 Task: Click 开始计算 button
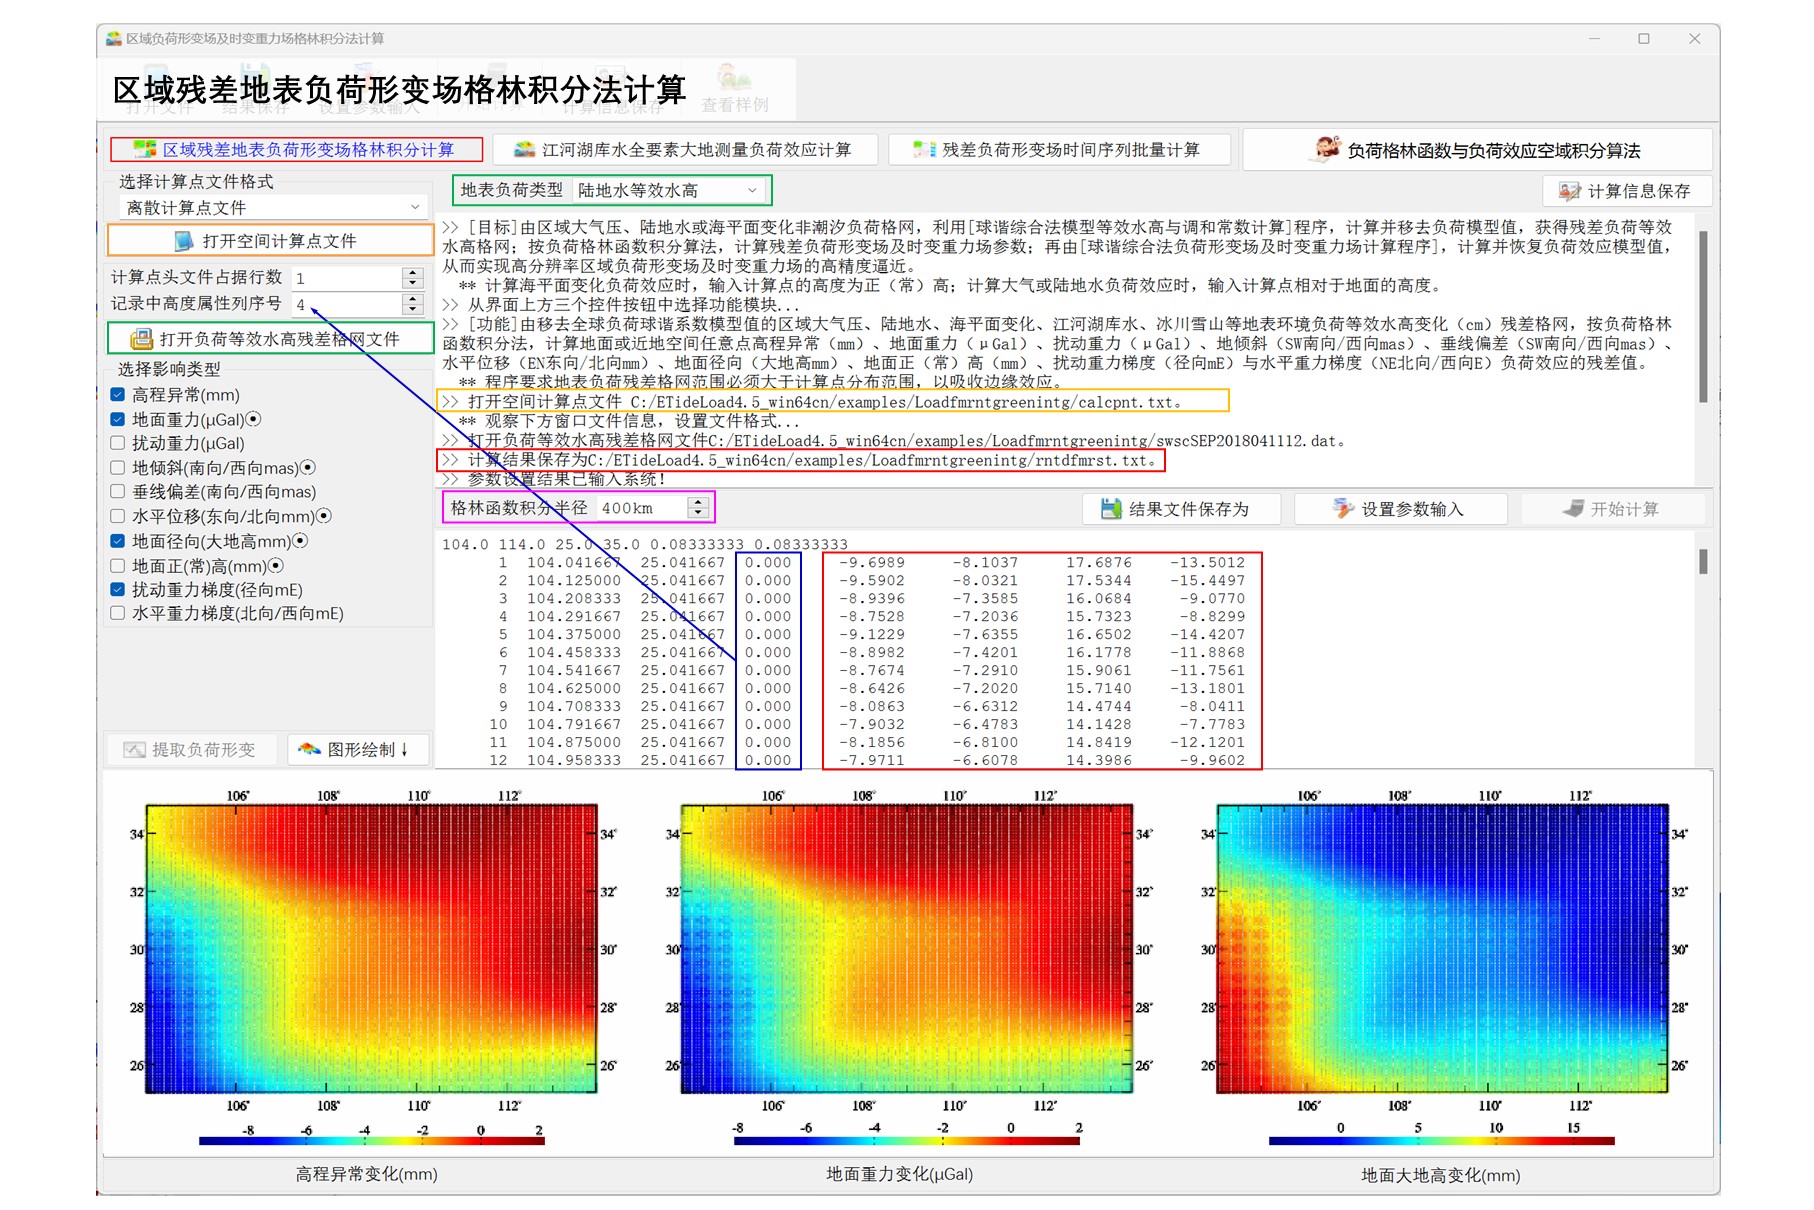(1613, 509)
